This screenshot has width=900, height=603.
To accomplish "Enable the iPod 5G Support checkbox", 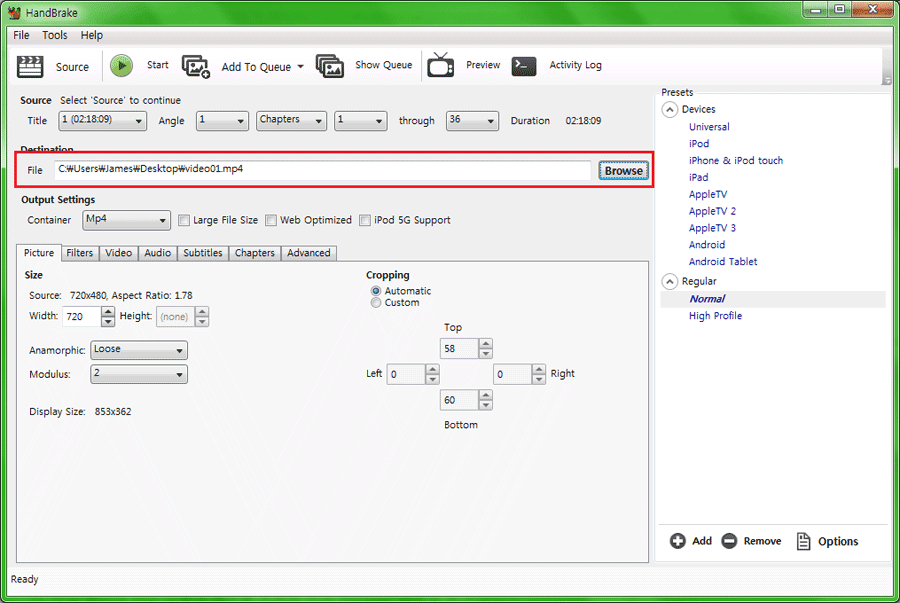I will [364, 220].
